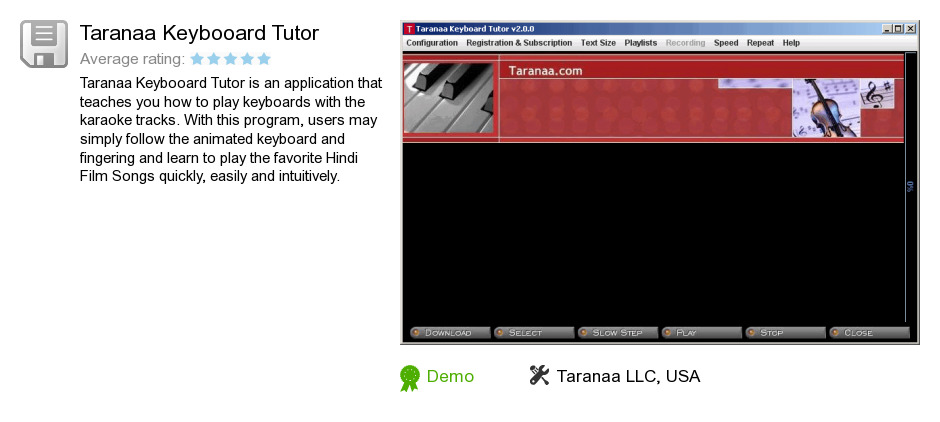The width and height of the screenshot is (940, 422).
Task: Open the Repeat menu
Action: (760, 43)
